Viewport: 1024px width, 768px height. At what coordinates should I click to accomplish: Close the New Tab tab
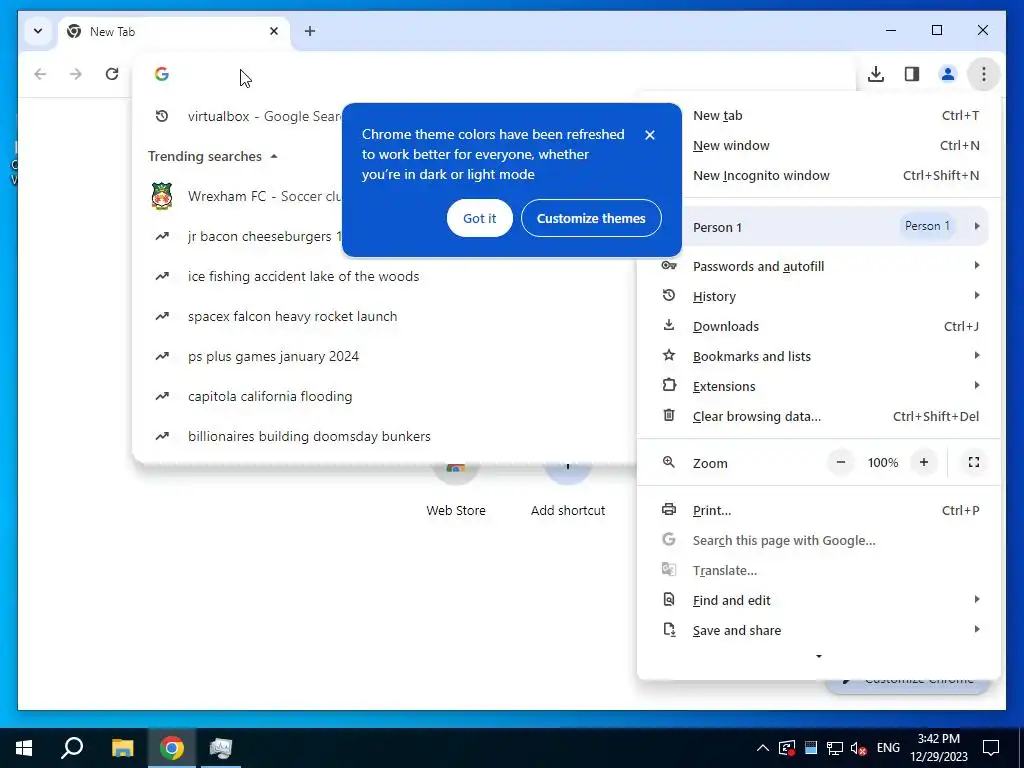click(x=274, y=31)
